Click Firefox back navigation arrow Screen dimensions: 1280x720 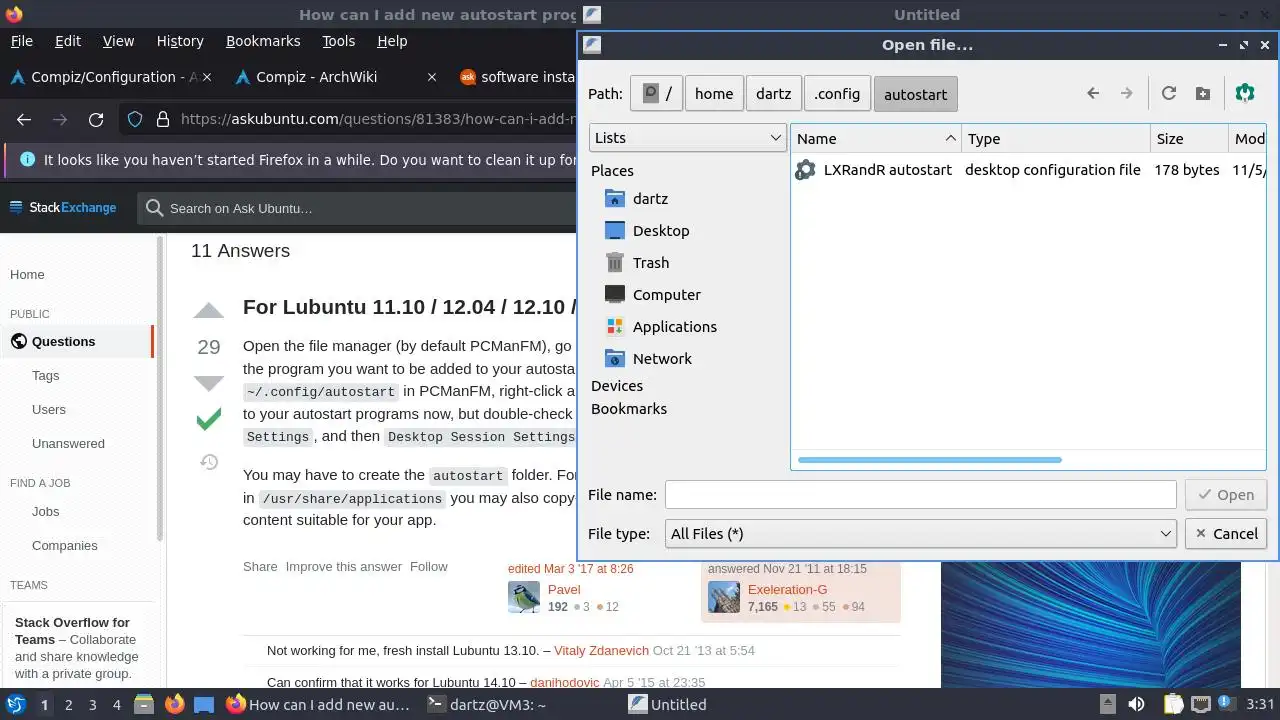(24, 119)
